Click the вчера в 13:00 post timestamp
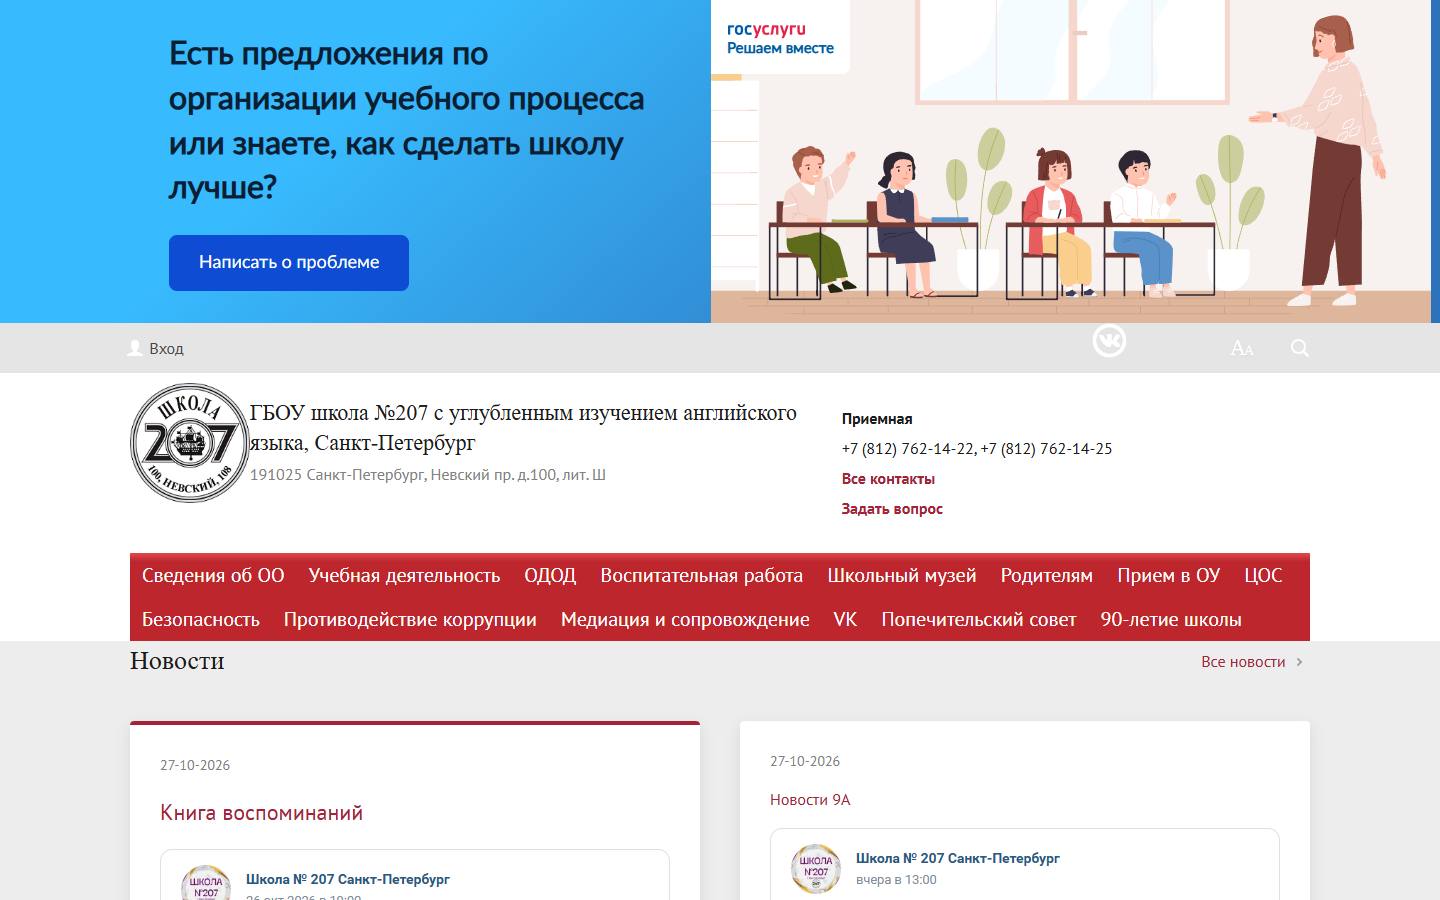 896,880
